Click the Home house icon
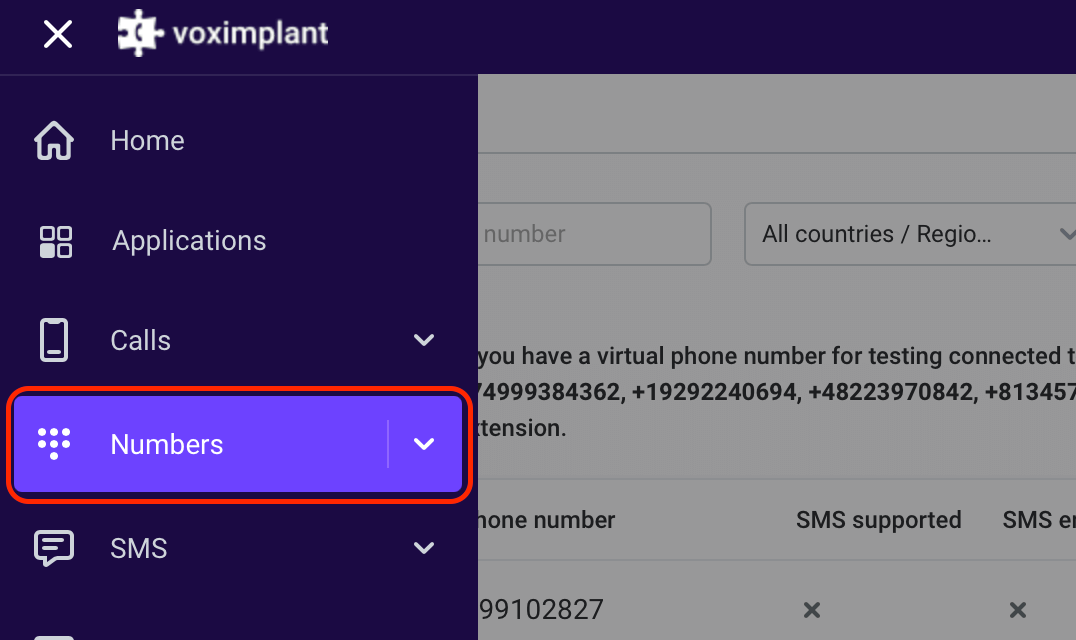Image resolution: width=1076 pixels, height=640 pixels. pyautogui.click(x=52, y=140)
